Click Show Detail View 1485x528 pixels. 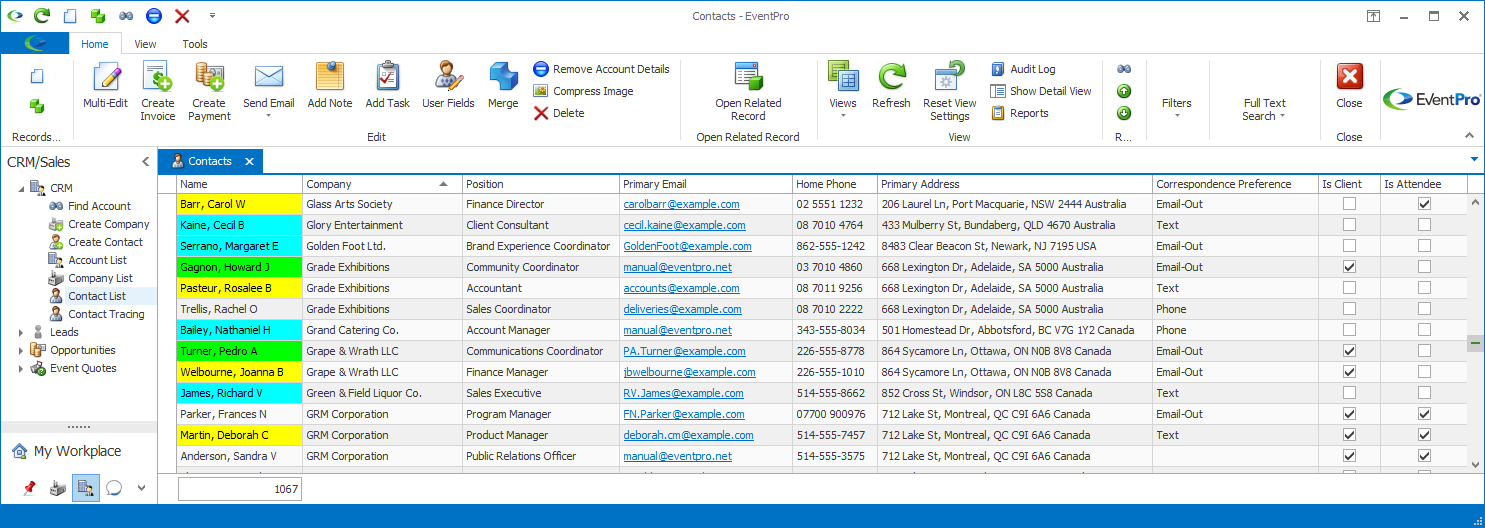tap(1041, 91)
